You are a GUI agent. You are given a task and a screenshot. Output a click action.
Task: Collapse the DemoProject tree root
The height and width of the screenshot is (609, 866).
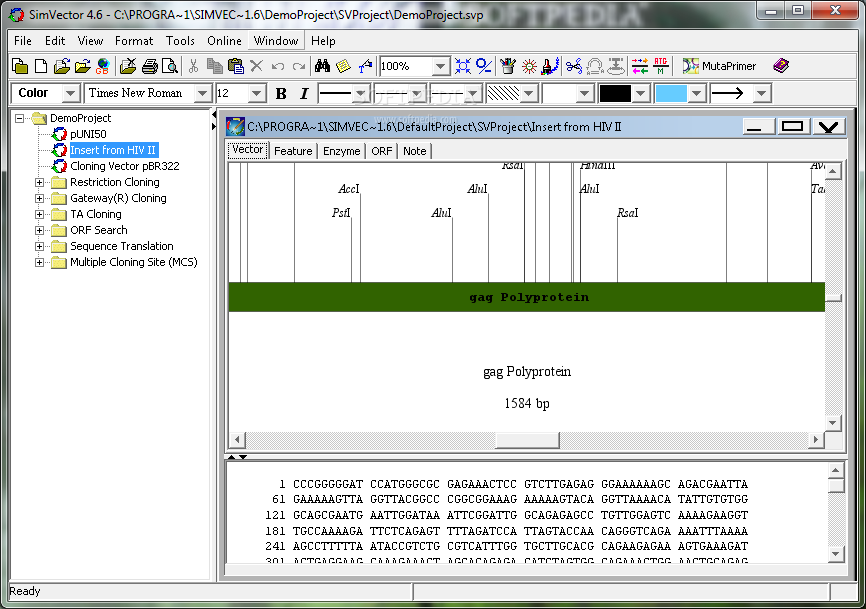pos(19,118)
